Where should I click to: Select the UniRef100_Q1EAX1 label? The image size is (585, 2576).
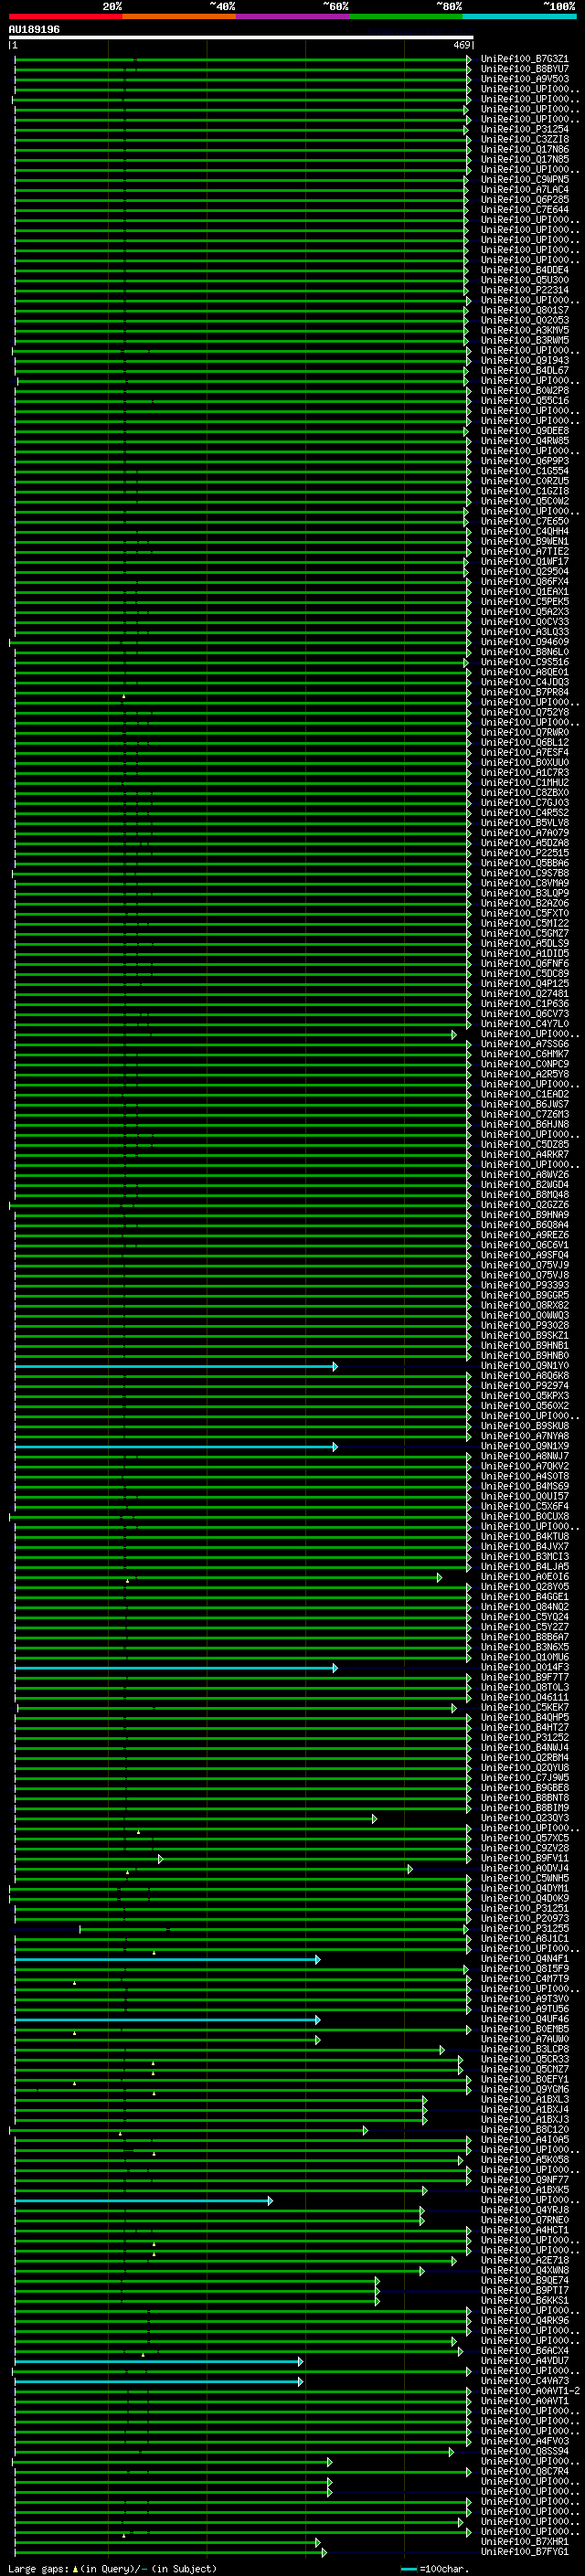[x=525, y=592]
